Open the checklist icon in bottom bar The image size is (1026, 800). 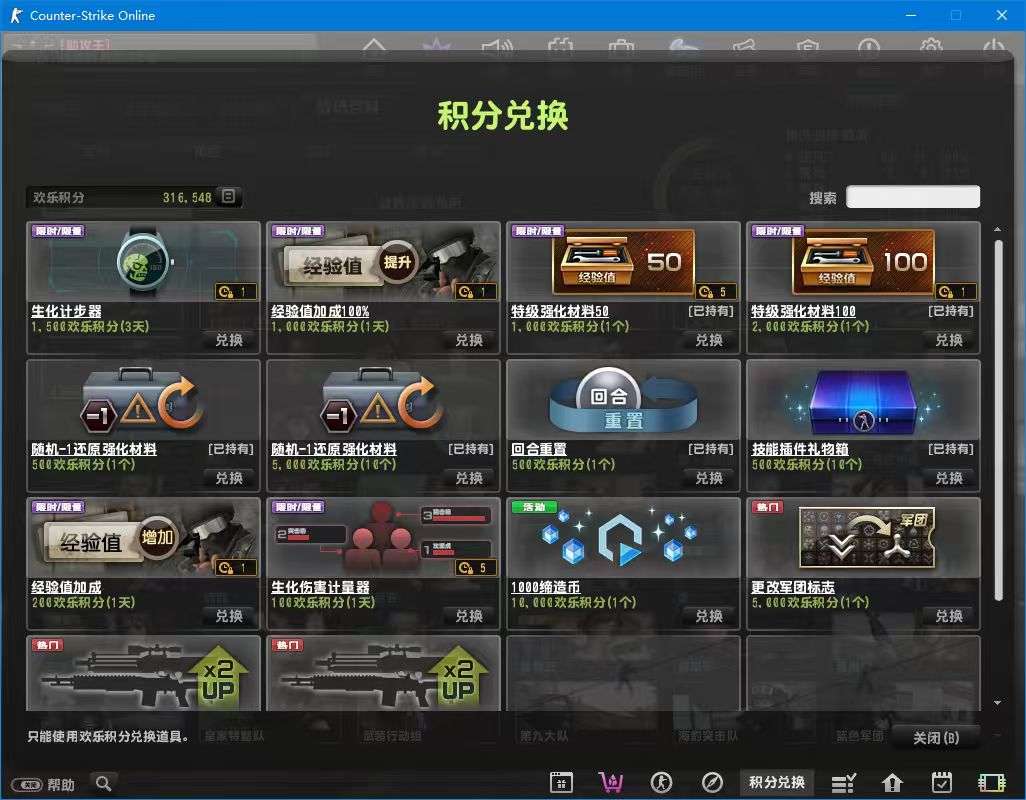[843, 782]
